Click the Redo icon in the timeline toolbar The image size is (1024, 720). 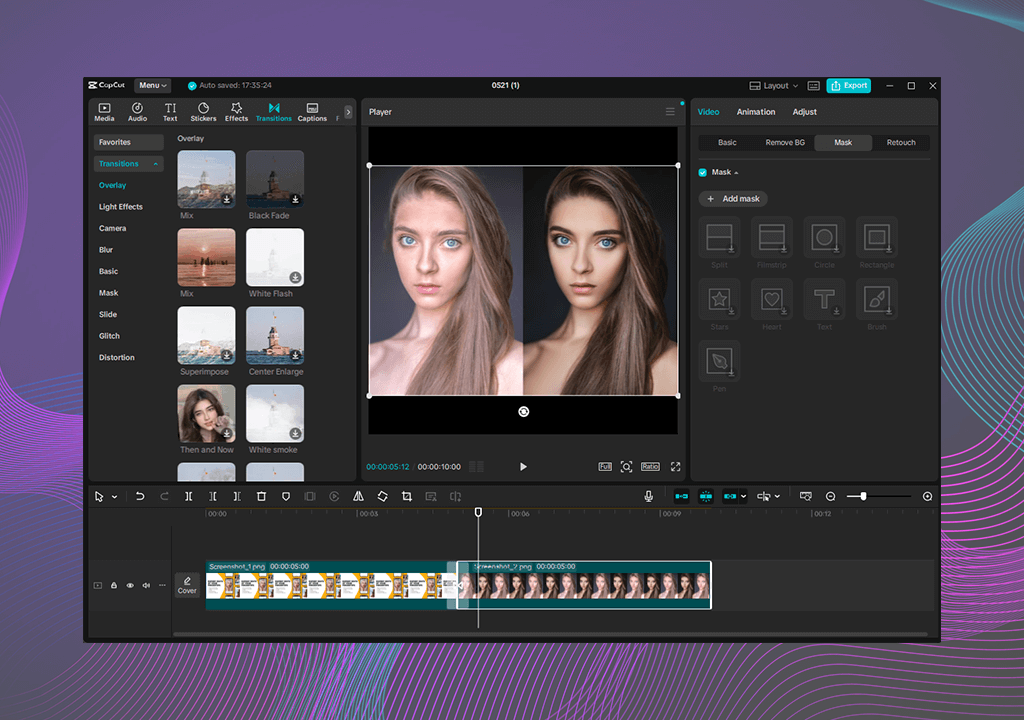165,497
